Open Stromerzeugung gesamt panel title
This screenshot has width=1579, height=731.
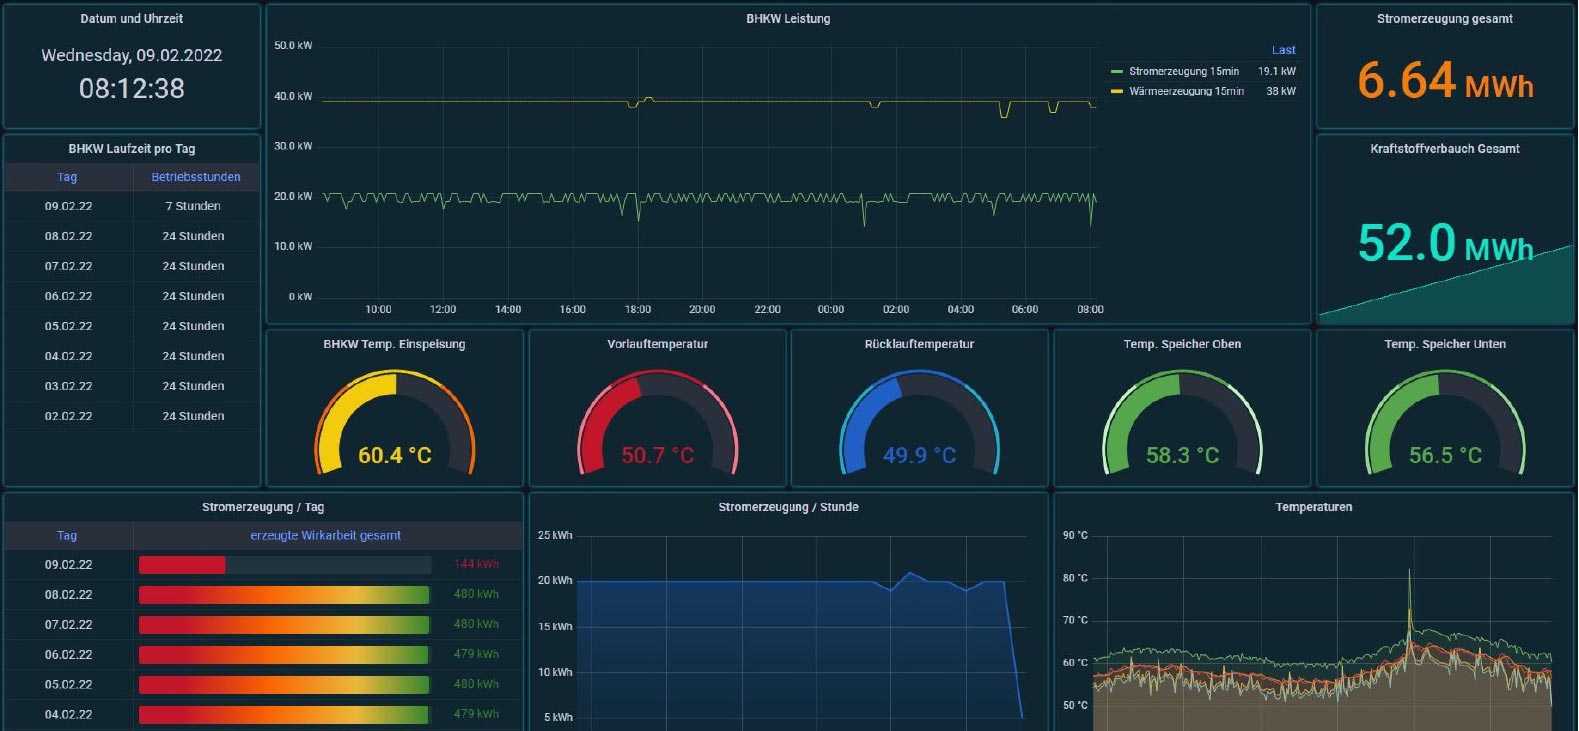coord(1444,19)
